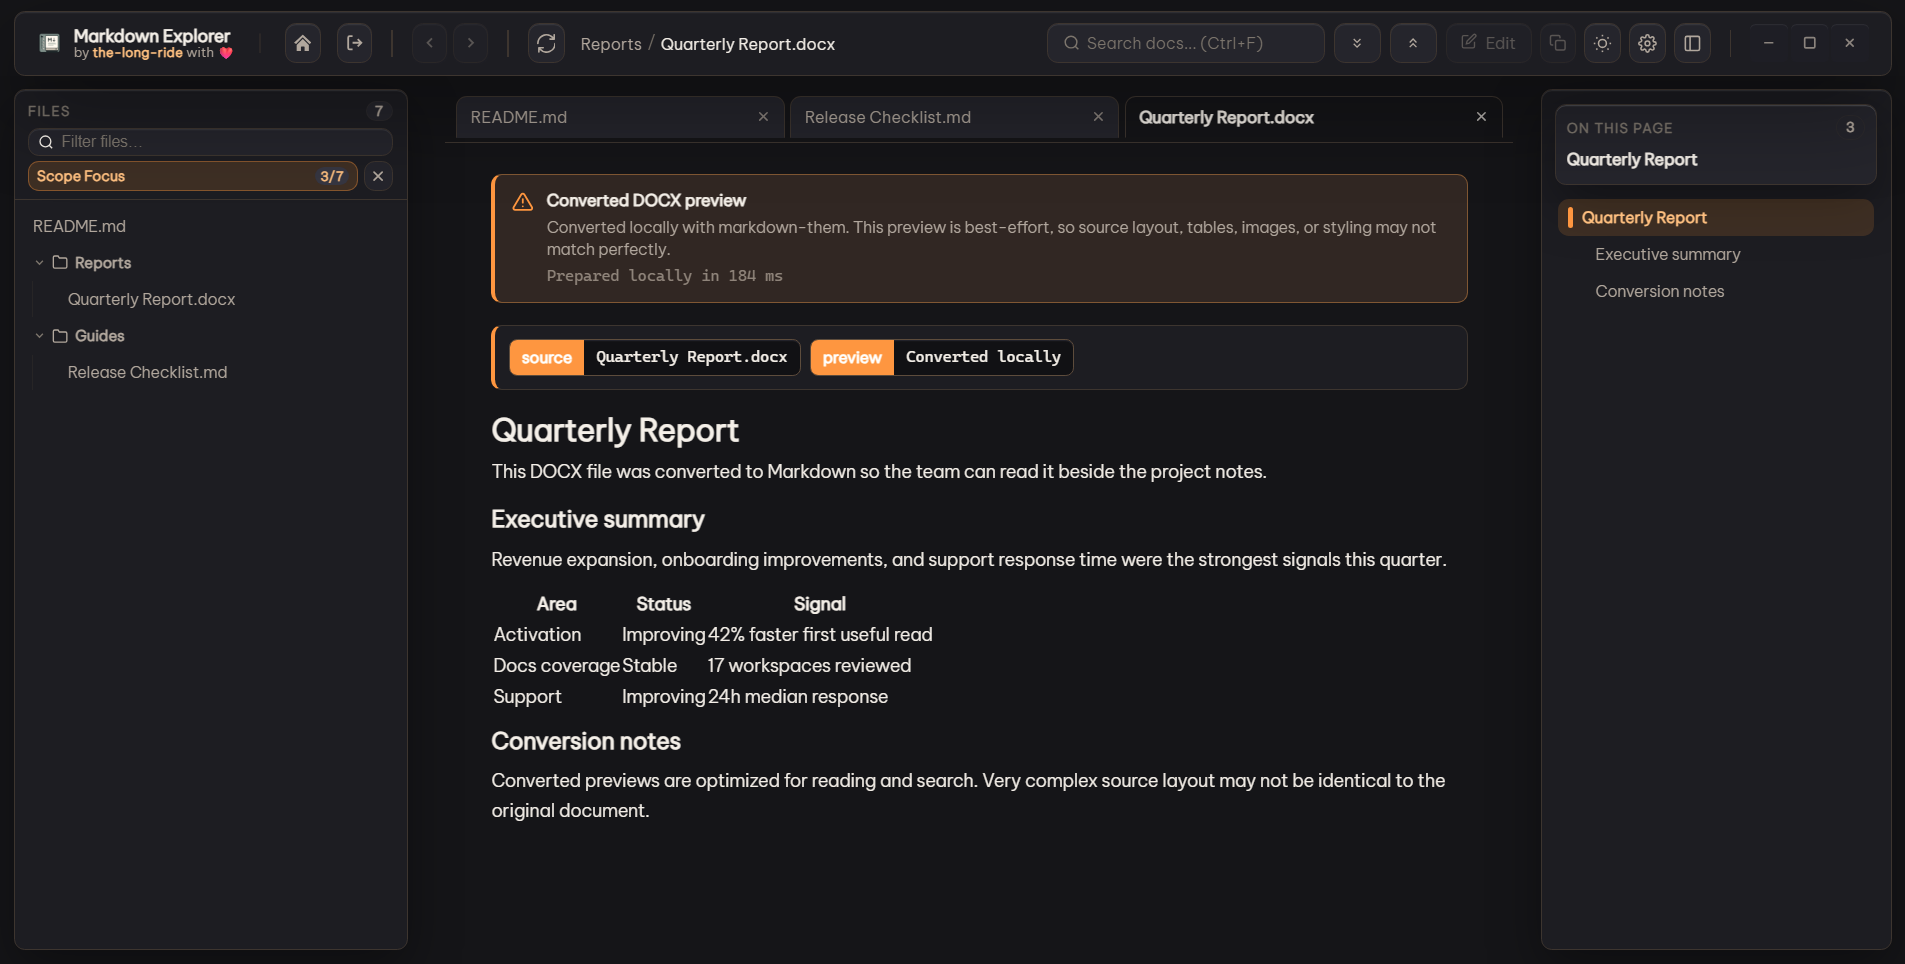The width and height of the screenshot is (1905, 964).
Task: Click the Reports breadcrumb link
Action: (x=611, y=44)
